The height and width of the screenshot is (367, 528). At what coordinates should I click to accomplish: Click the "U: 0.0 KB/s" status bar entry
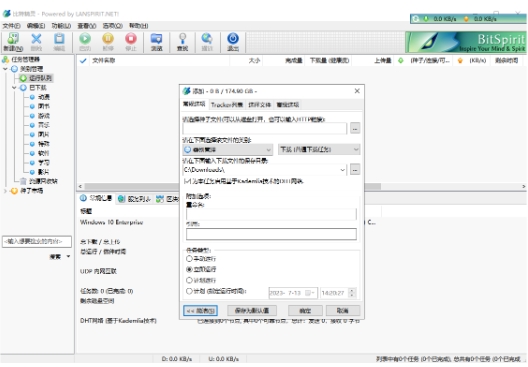point(224,359)
